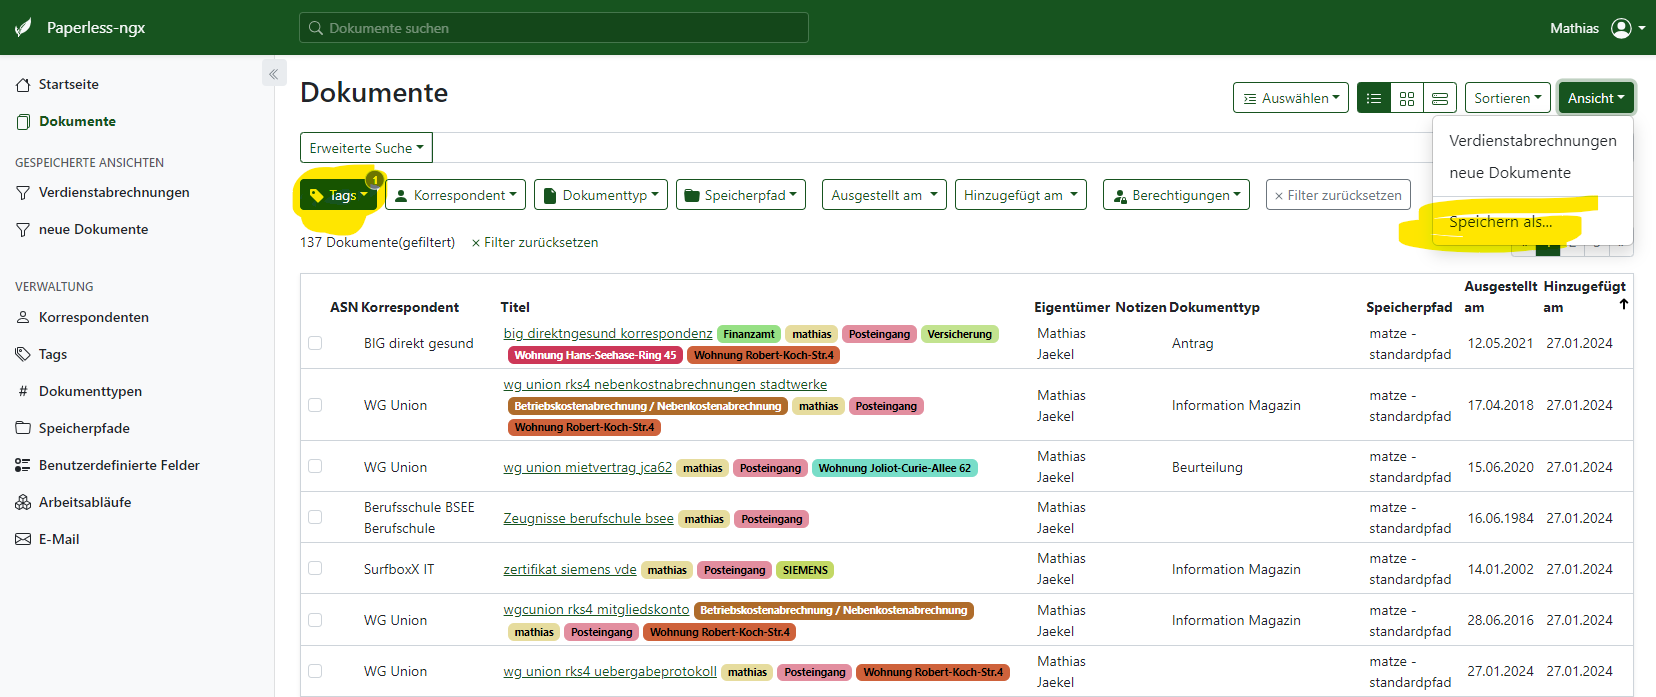Select checkbox for SurfboxX IT row
Image resolution: width=1656 pixels, height=697 pixels.
[x=315, y=568]
